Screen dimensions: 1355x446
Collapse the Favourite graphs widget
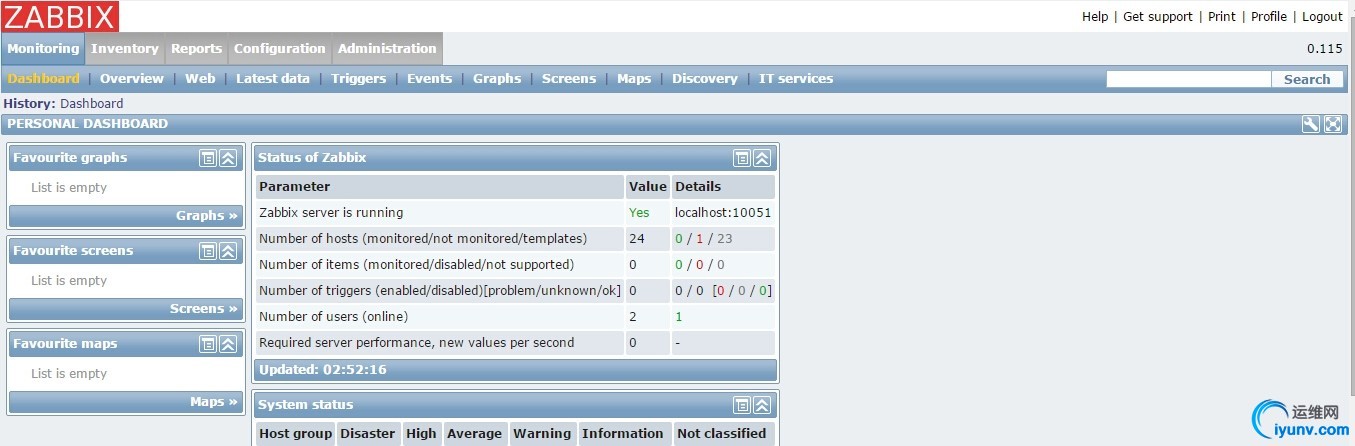pos(228,158)
